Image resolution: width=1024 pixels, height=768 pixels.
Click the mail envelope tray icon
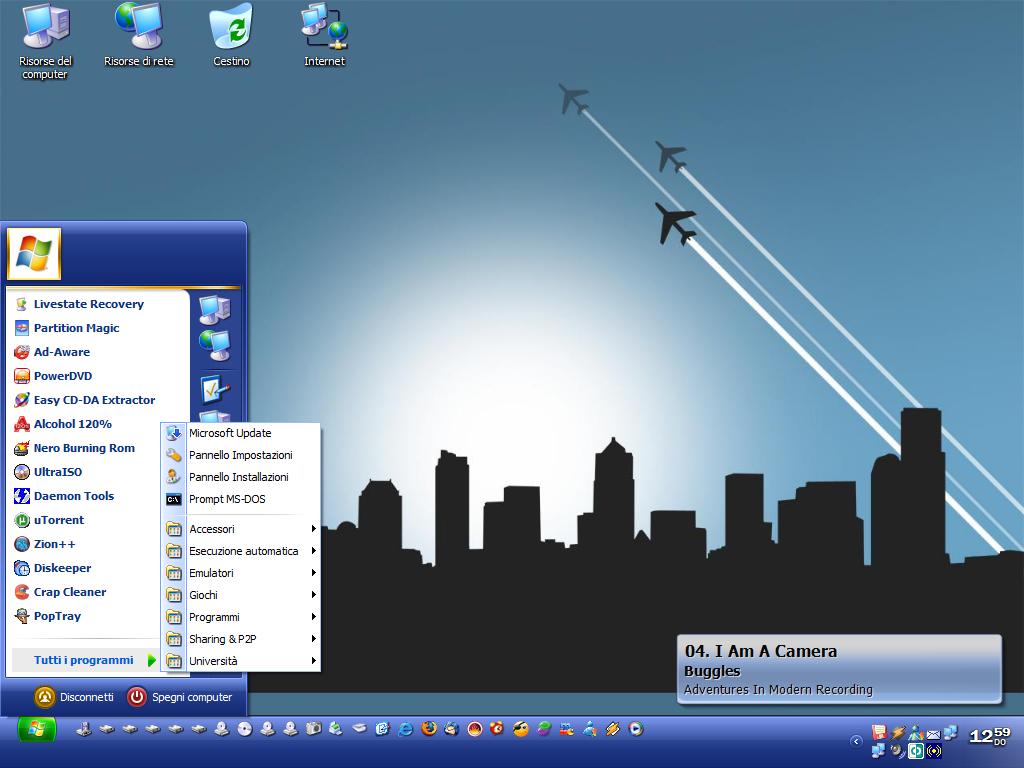(x=934, y=735)
